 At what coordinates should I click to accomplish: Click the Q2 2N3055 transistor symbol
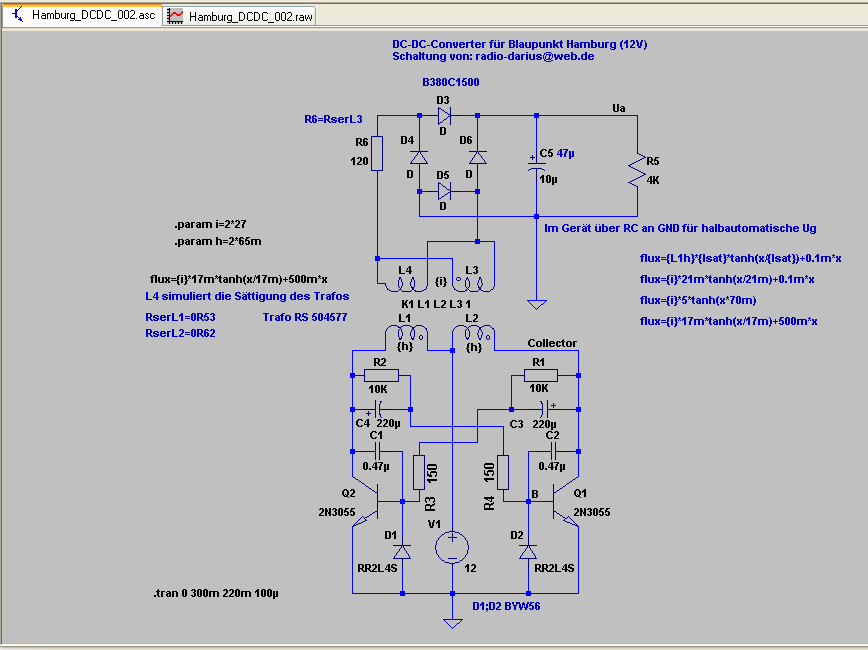(x=366, y=503)
